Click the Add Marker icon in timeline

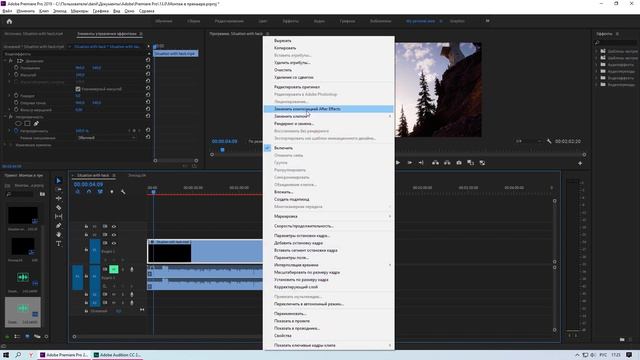[x=112, y=192]
